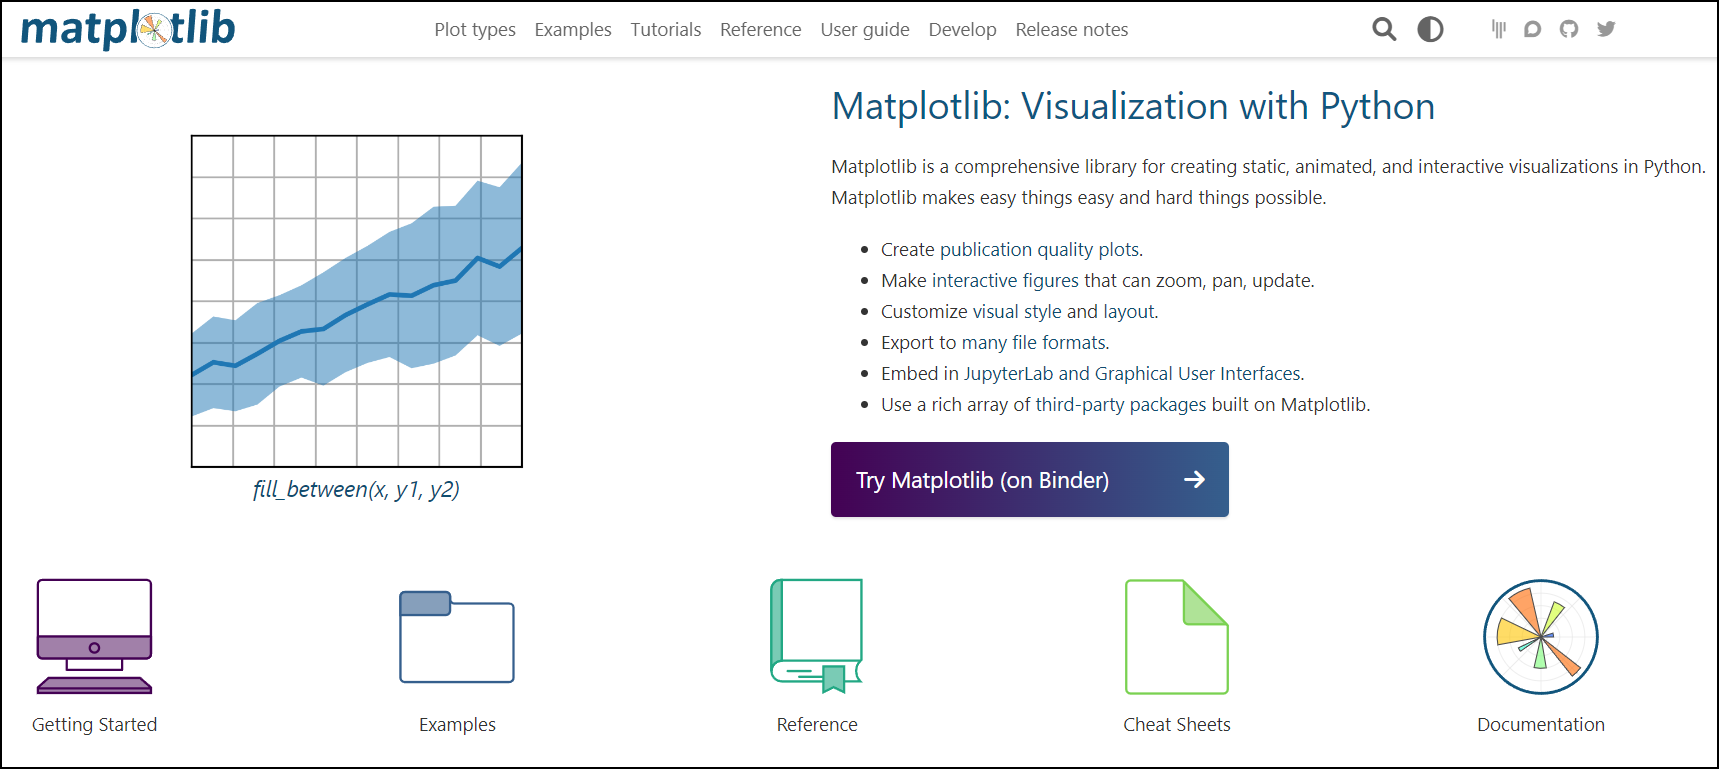Click the Examples folder icon

457,636
